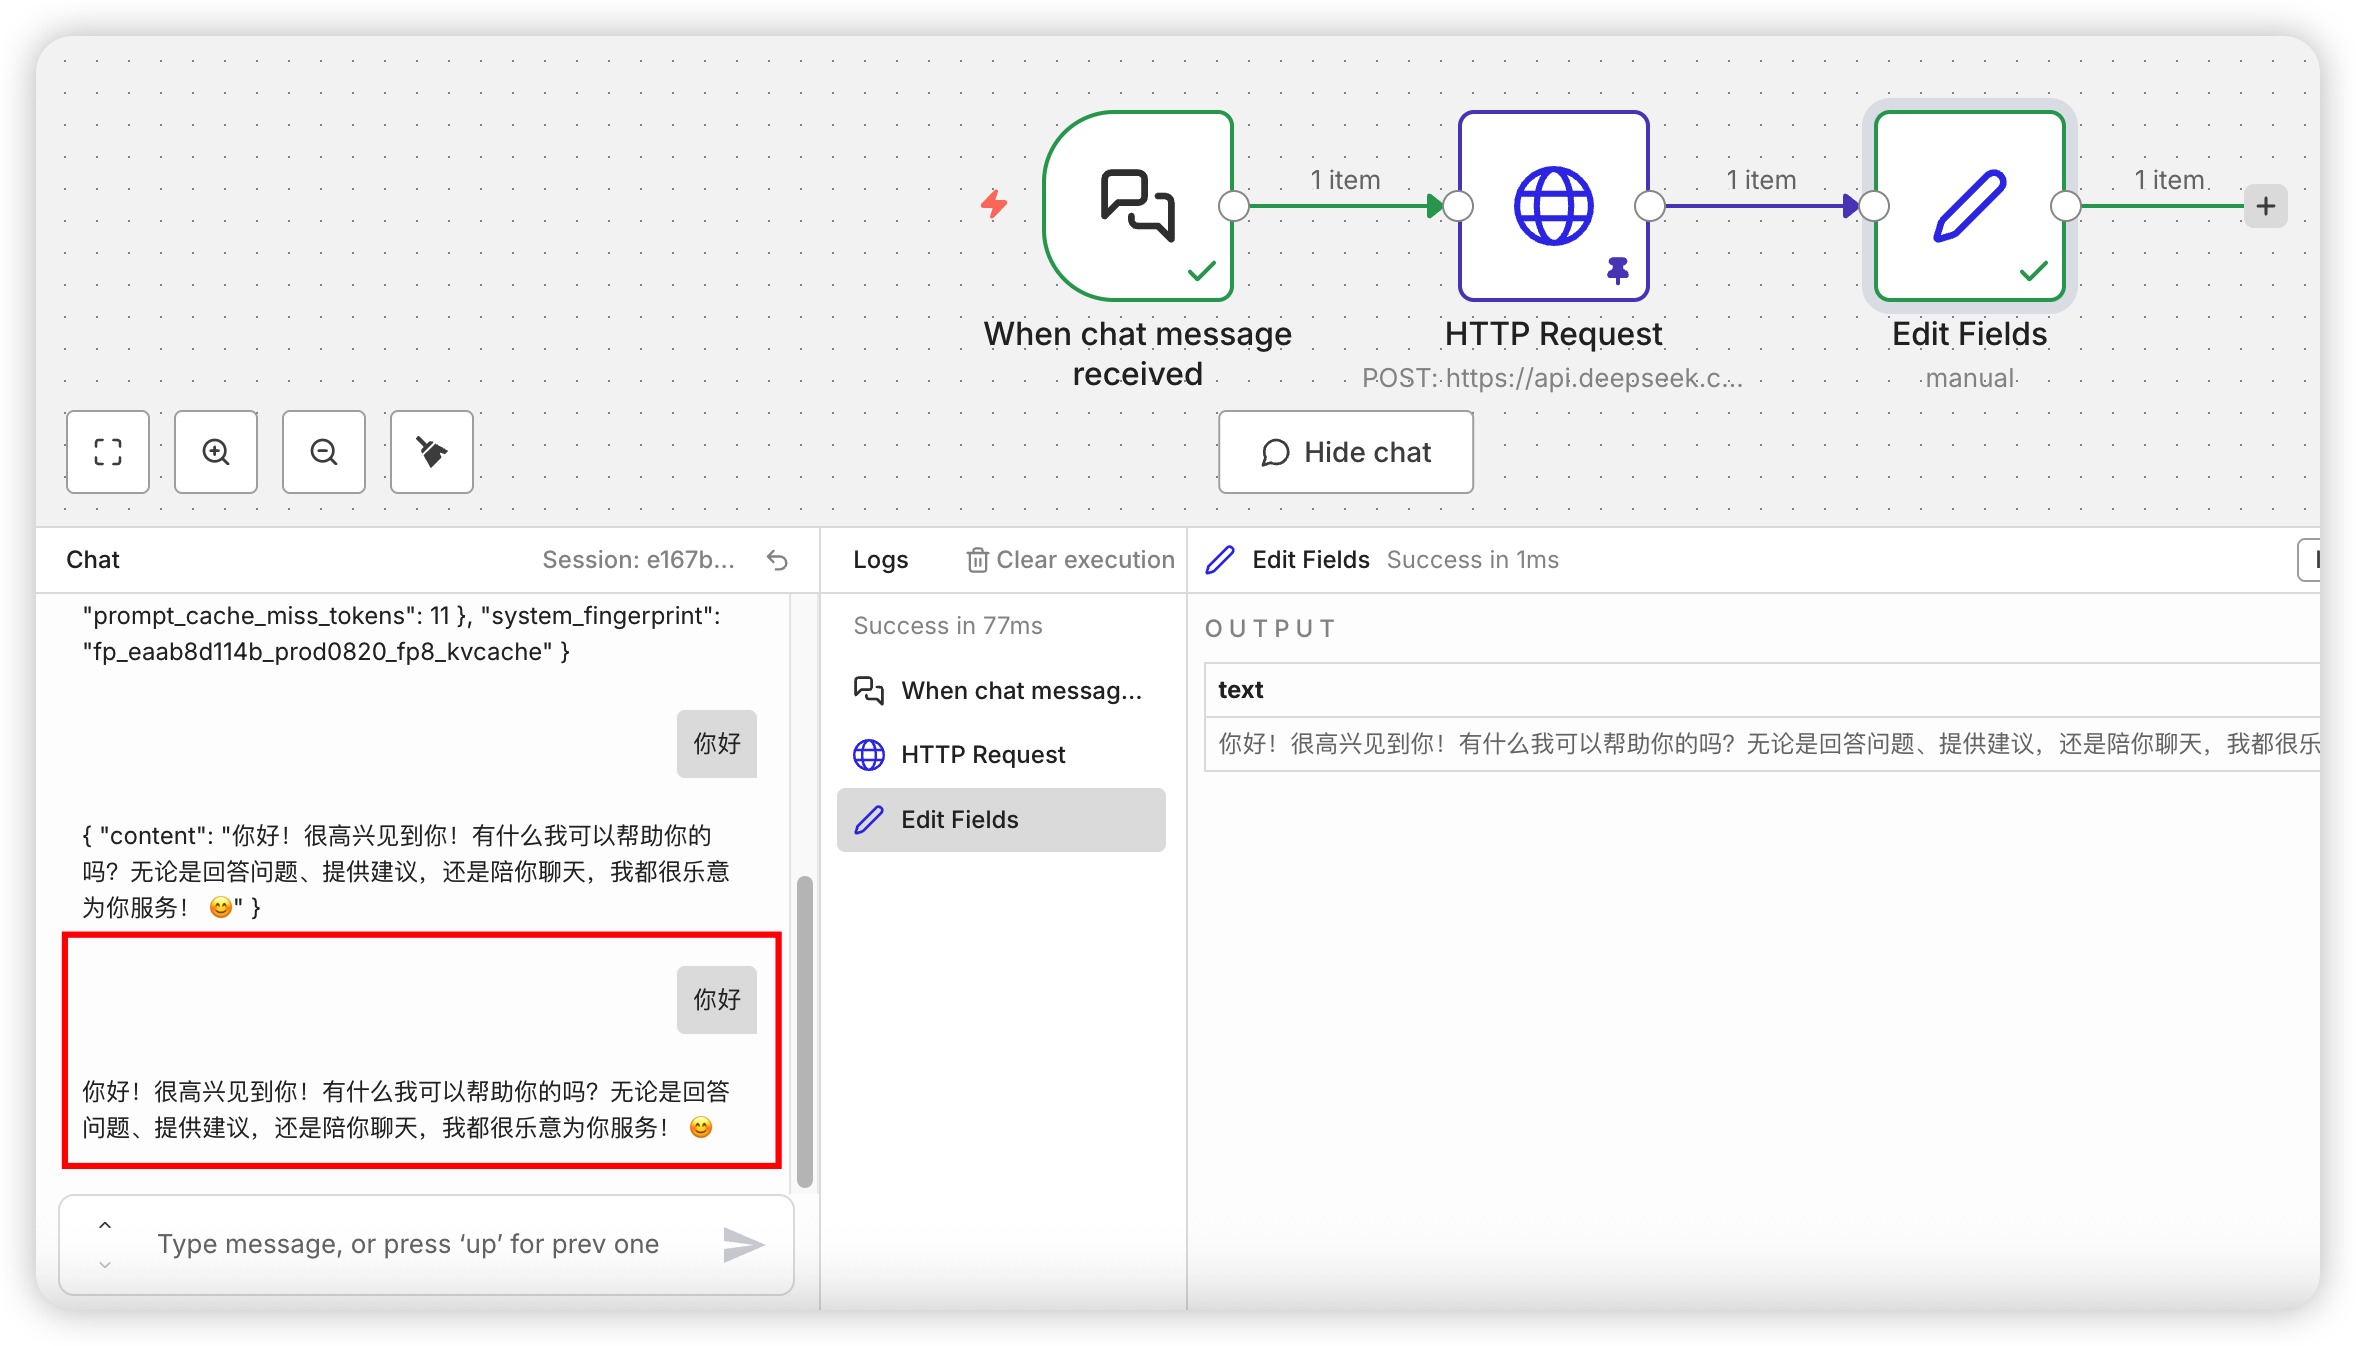Zoom in on the workflow canvas
2356x1346 pixels.
(x=216, y=452)
